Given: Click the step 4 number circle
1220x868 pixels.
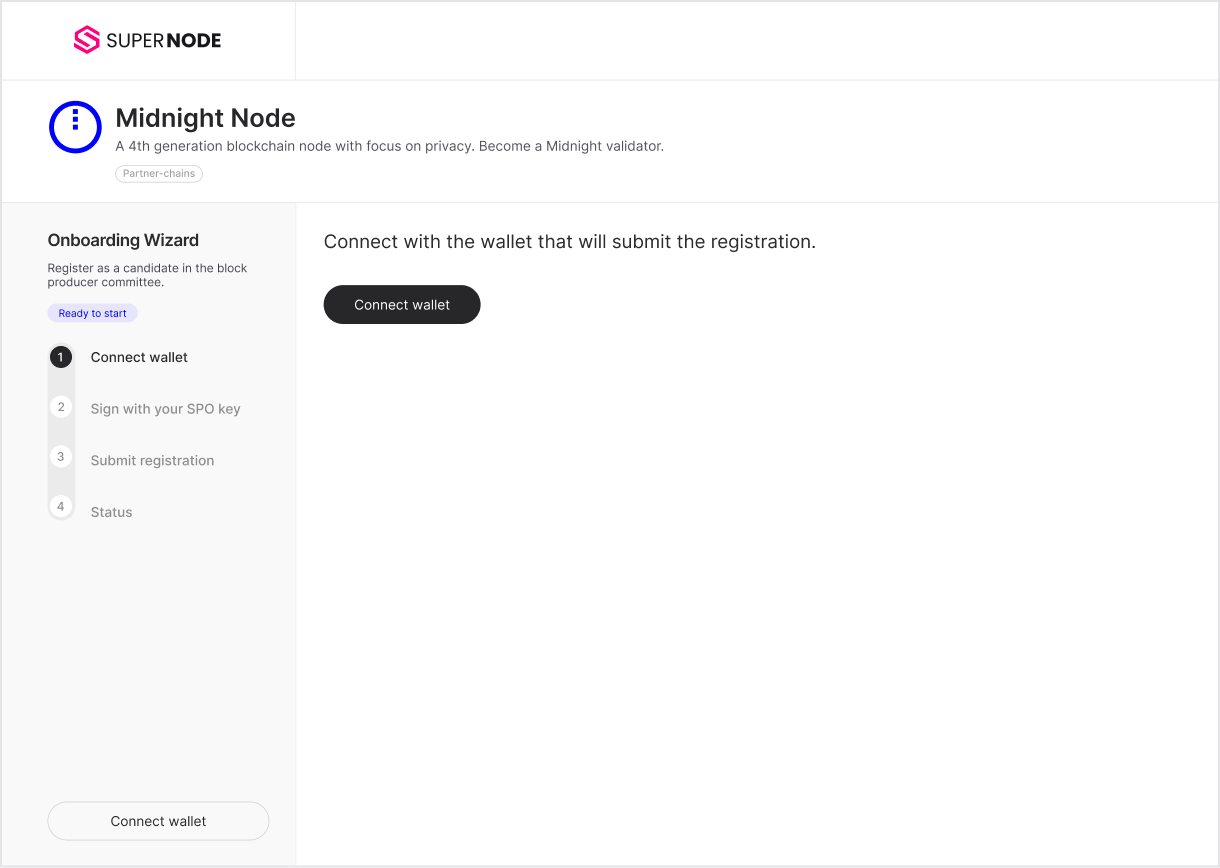Looking at the screenshot, I should (61, 507).
